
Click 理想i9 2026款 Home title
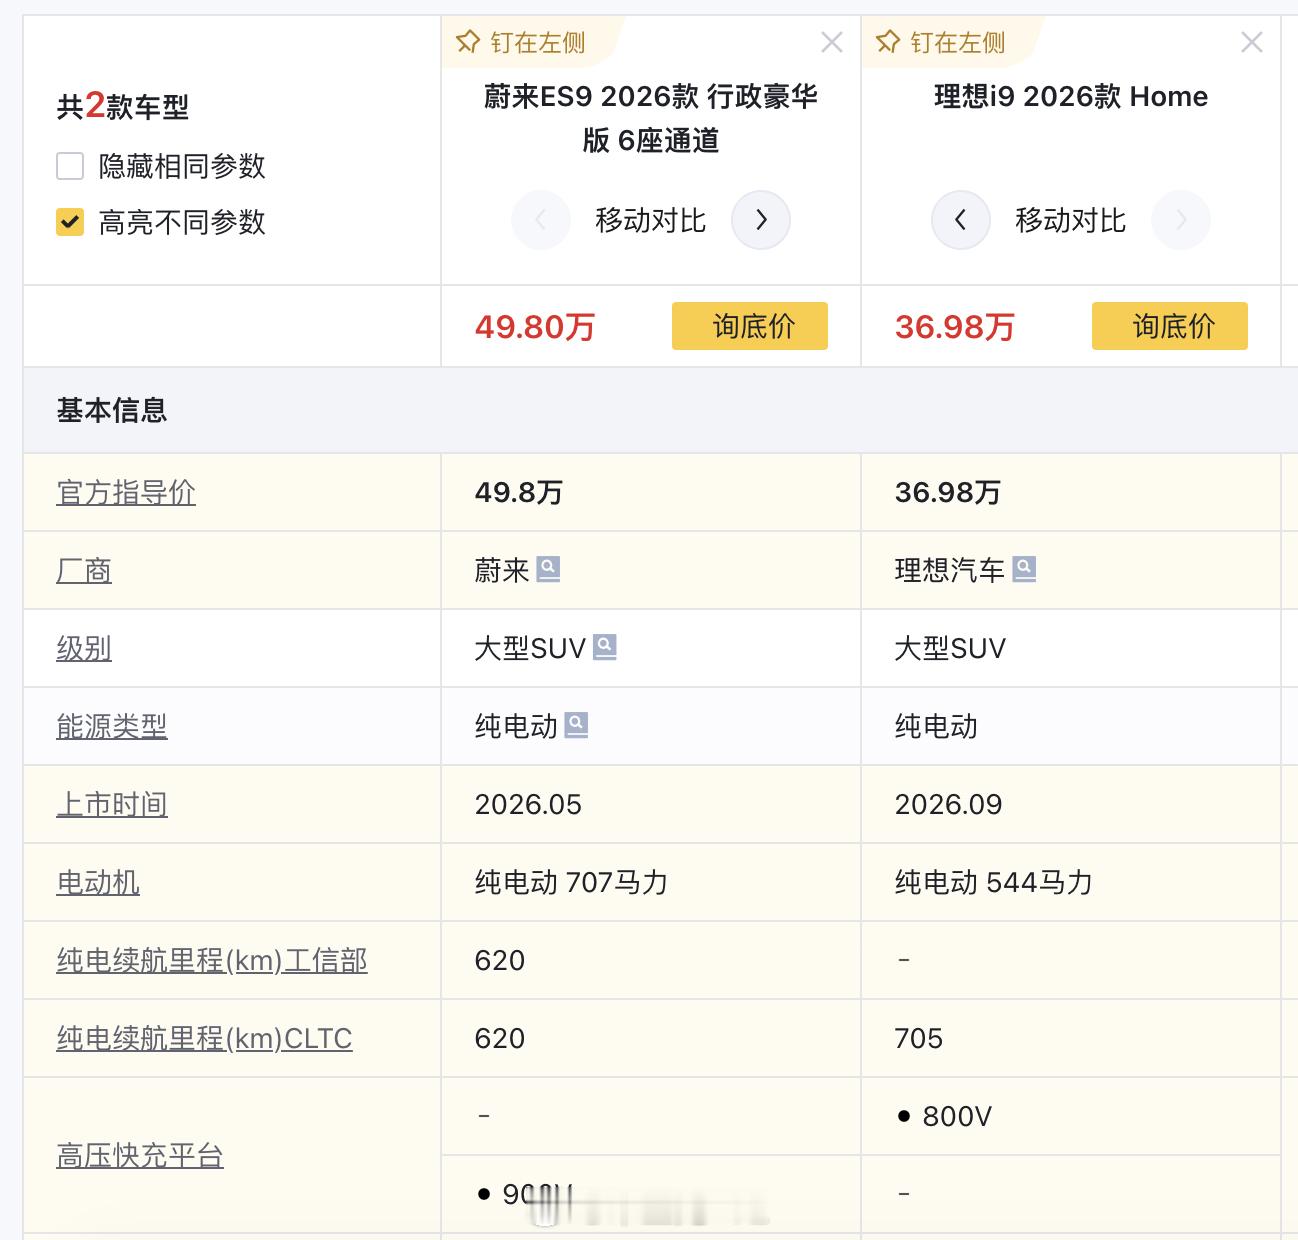(x=1071, y=96)
